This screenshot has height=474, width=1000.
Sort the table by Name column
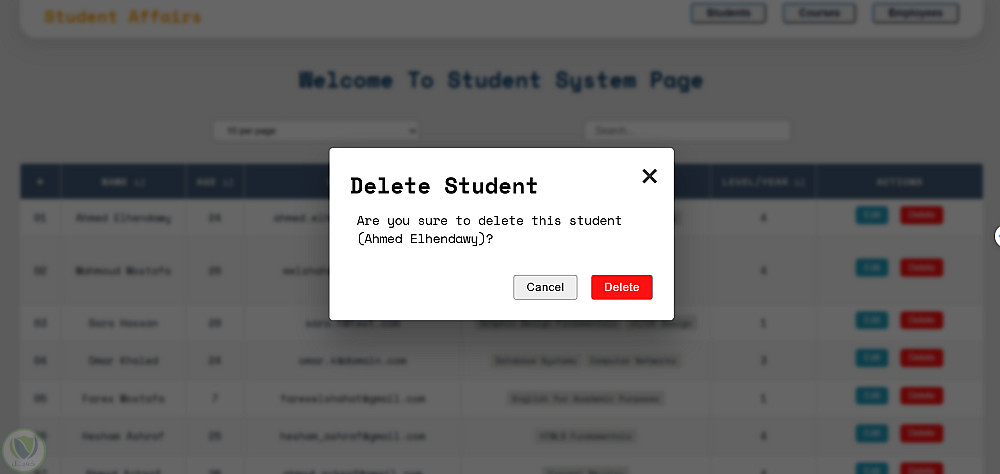pyautogui.click(x=123, y=183)
